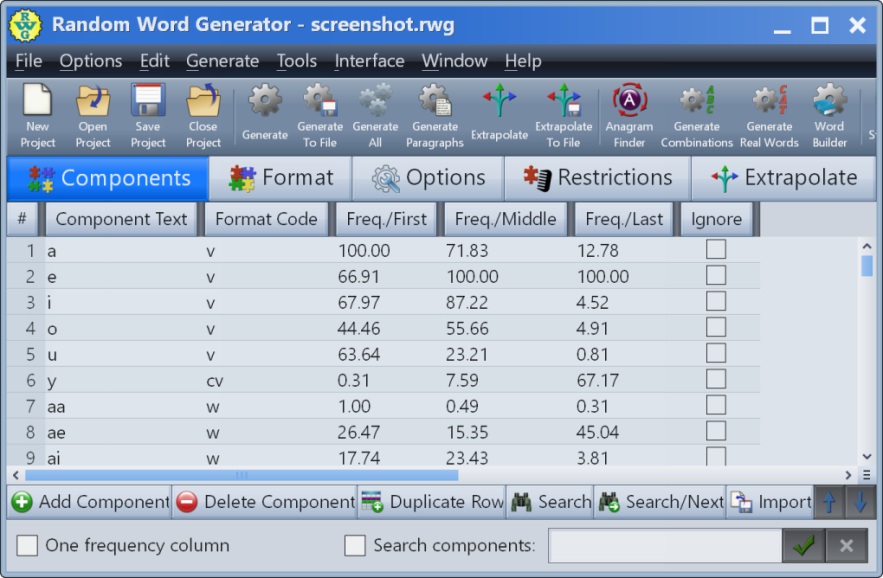The width and height of the screenshot is (883, 578).
Task: Toggle Ignore for component 'a'
Action: [715, 250]
